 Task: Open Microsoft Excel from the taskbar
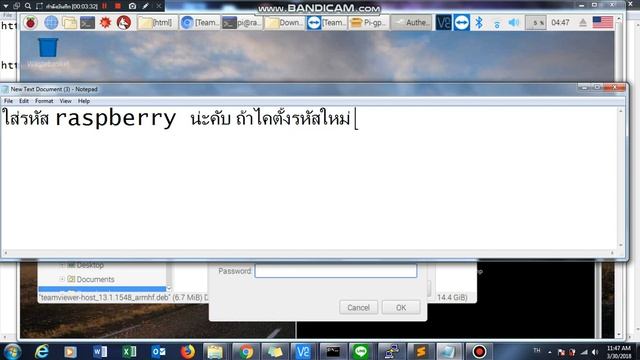(x=129, y=351)
